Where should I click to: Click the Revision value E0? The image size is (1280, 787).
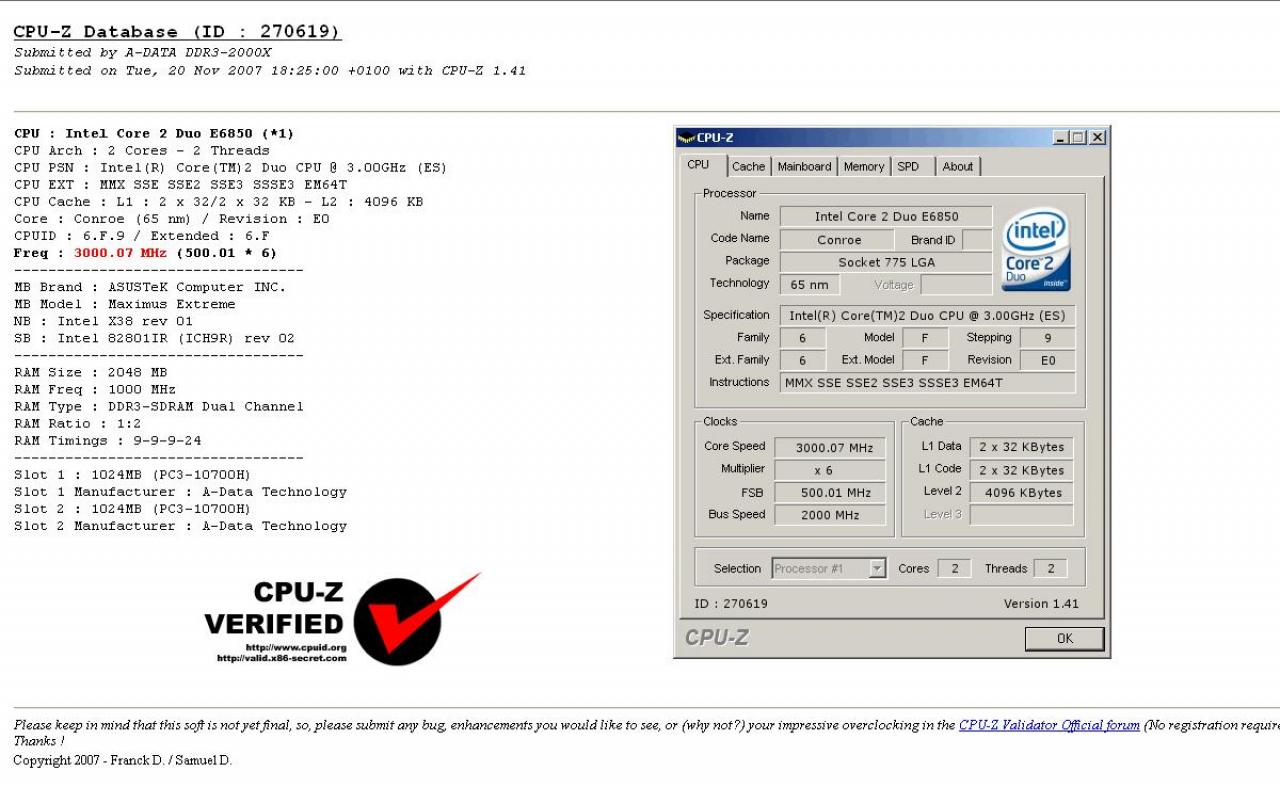[x=1048, y=361]
